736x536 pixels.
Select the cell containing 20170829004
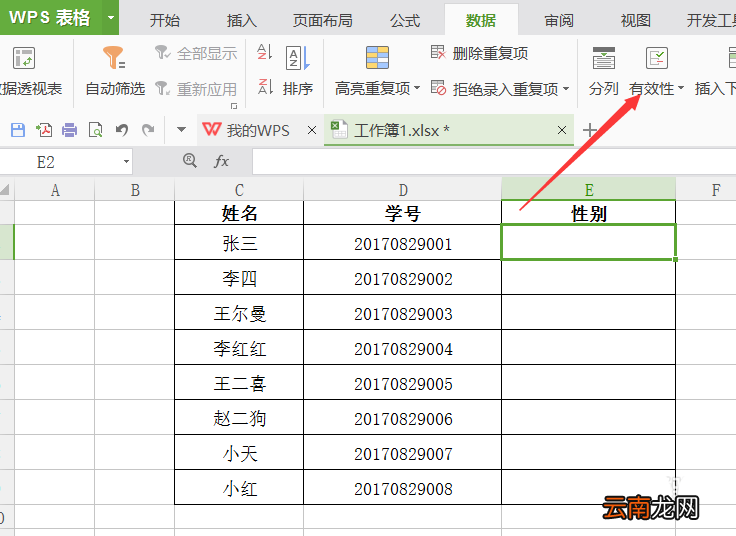(403, 347)
